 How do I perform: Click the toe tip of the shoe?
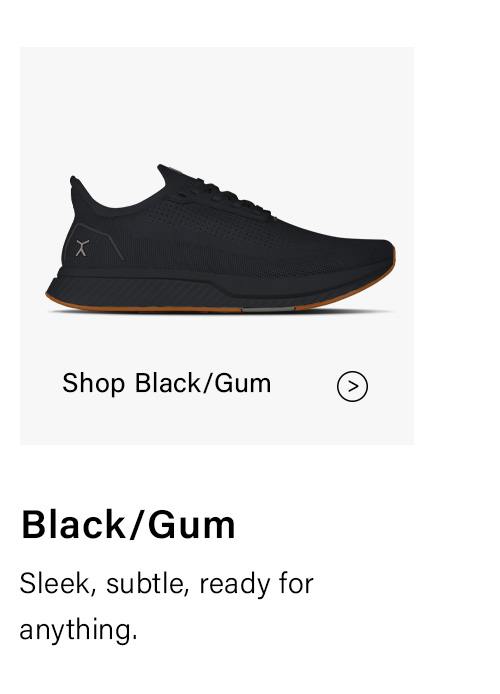point(385,252)
